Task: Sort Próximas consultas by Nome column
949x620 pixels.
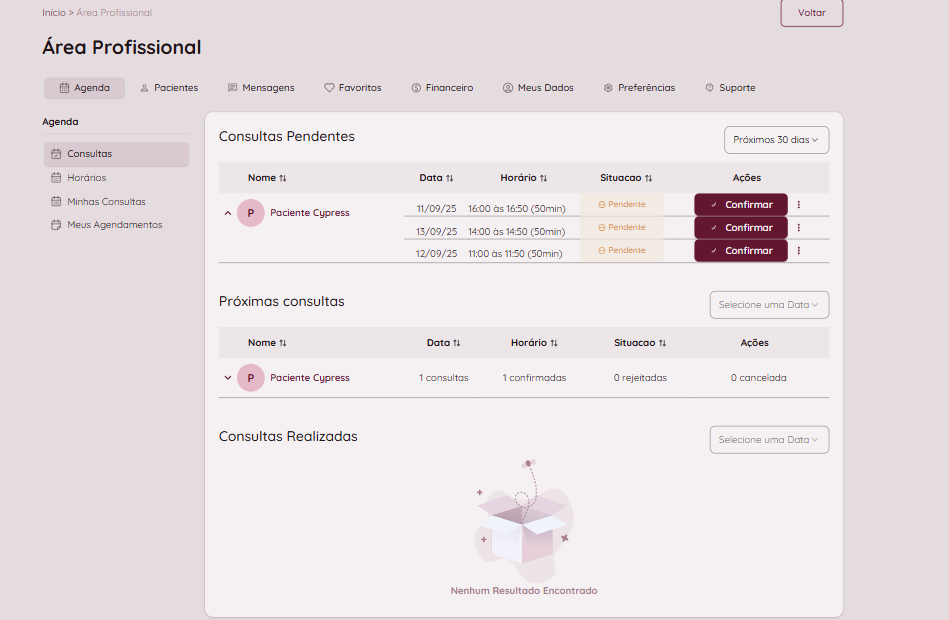Action: [x=267, y=343]
